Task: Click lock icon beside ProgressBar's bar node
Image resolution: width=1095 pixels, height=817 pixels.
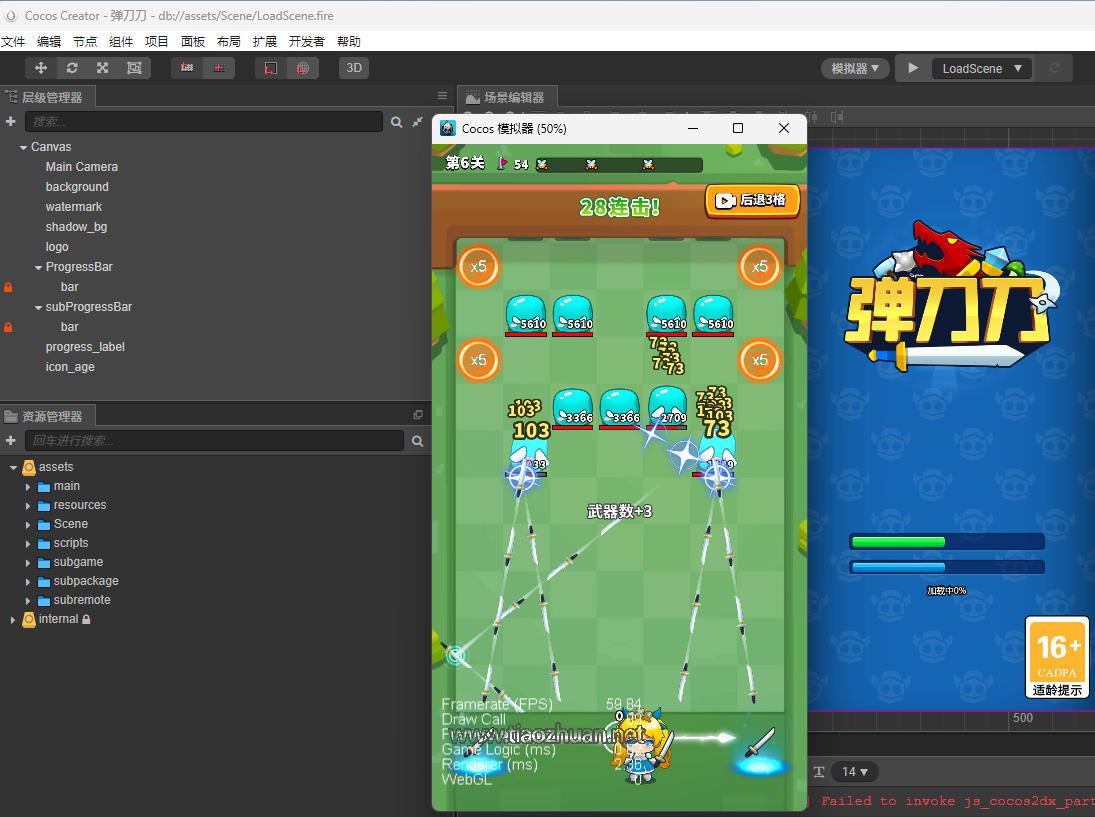Action: 8,287
